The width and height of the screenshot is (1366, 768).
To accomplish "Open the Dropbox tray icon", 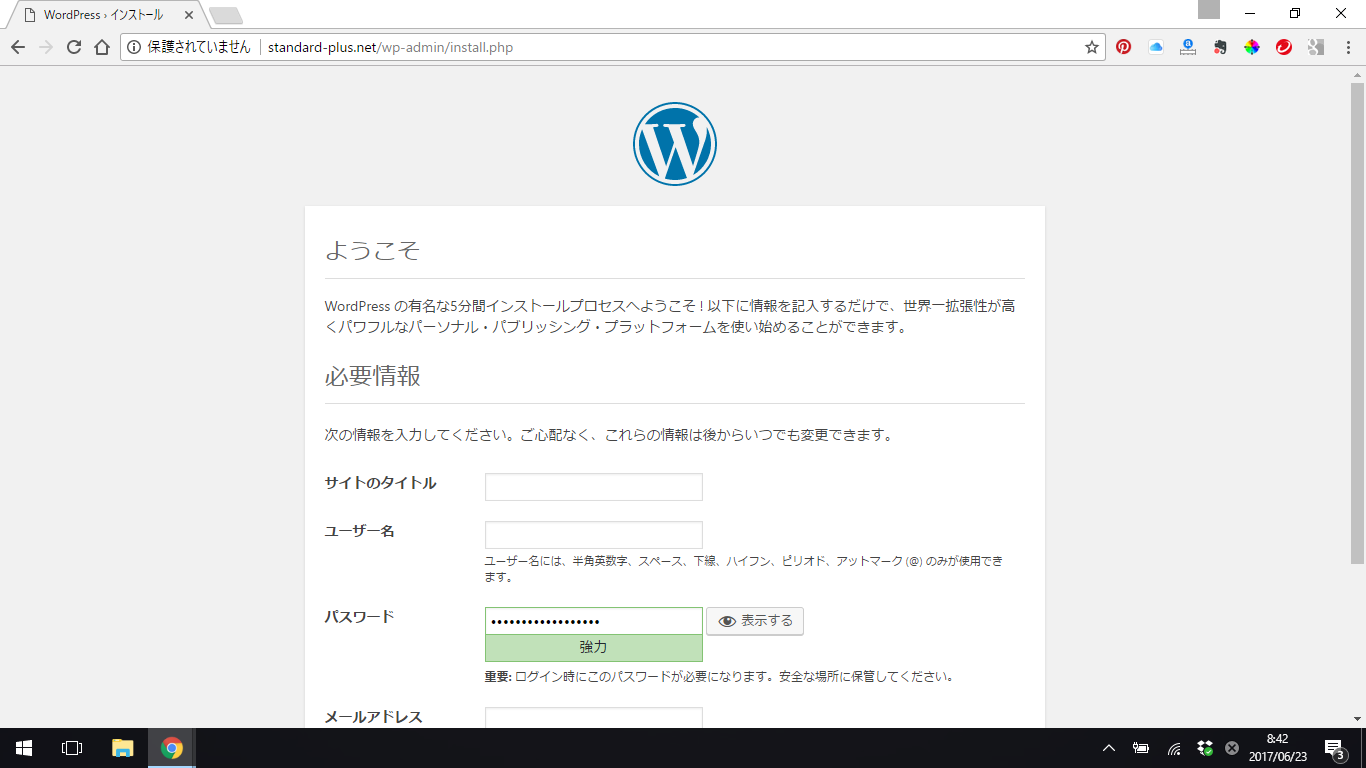I will 1205,748.
